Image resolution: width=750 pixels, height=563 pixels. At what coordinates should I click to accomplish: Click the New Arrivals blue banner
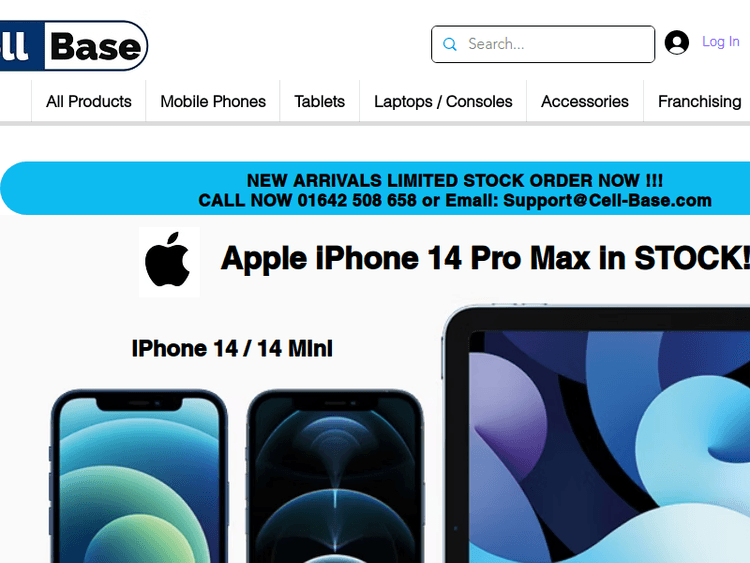375,188
